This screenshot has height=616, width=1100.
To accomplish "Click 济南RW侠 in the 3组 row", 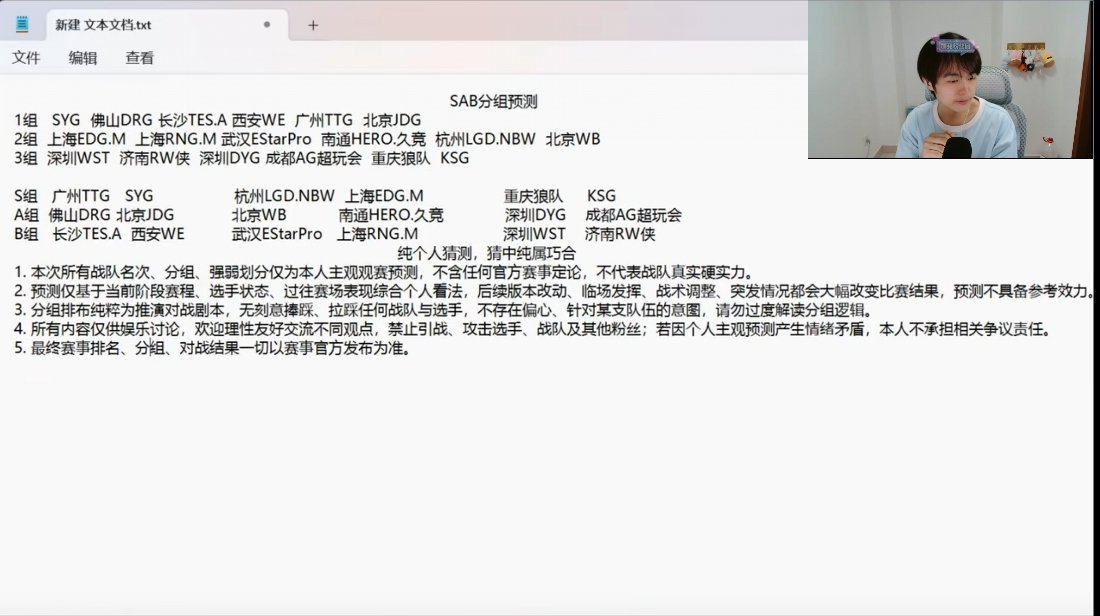I will pos(154,158).
